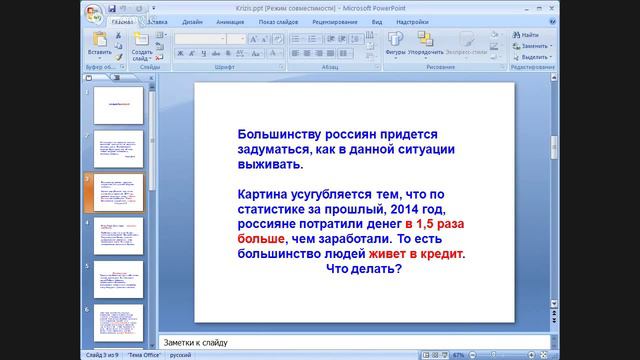
Task: Open the Анимация ribbon tab
Action: pos(230,22)
